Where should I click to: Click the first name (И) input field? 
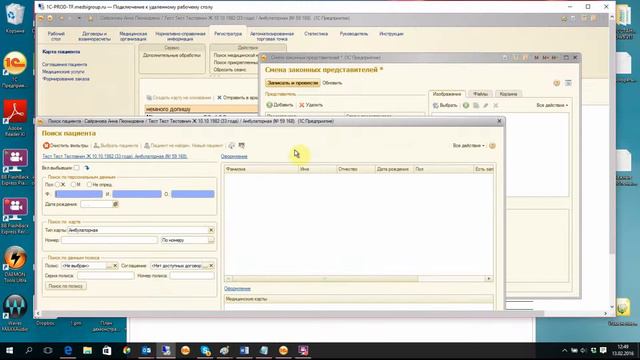pyautogui.click(x=137, y=194)
